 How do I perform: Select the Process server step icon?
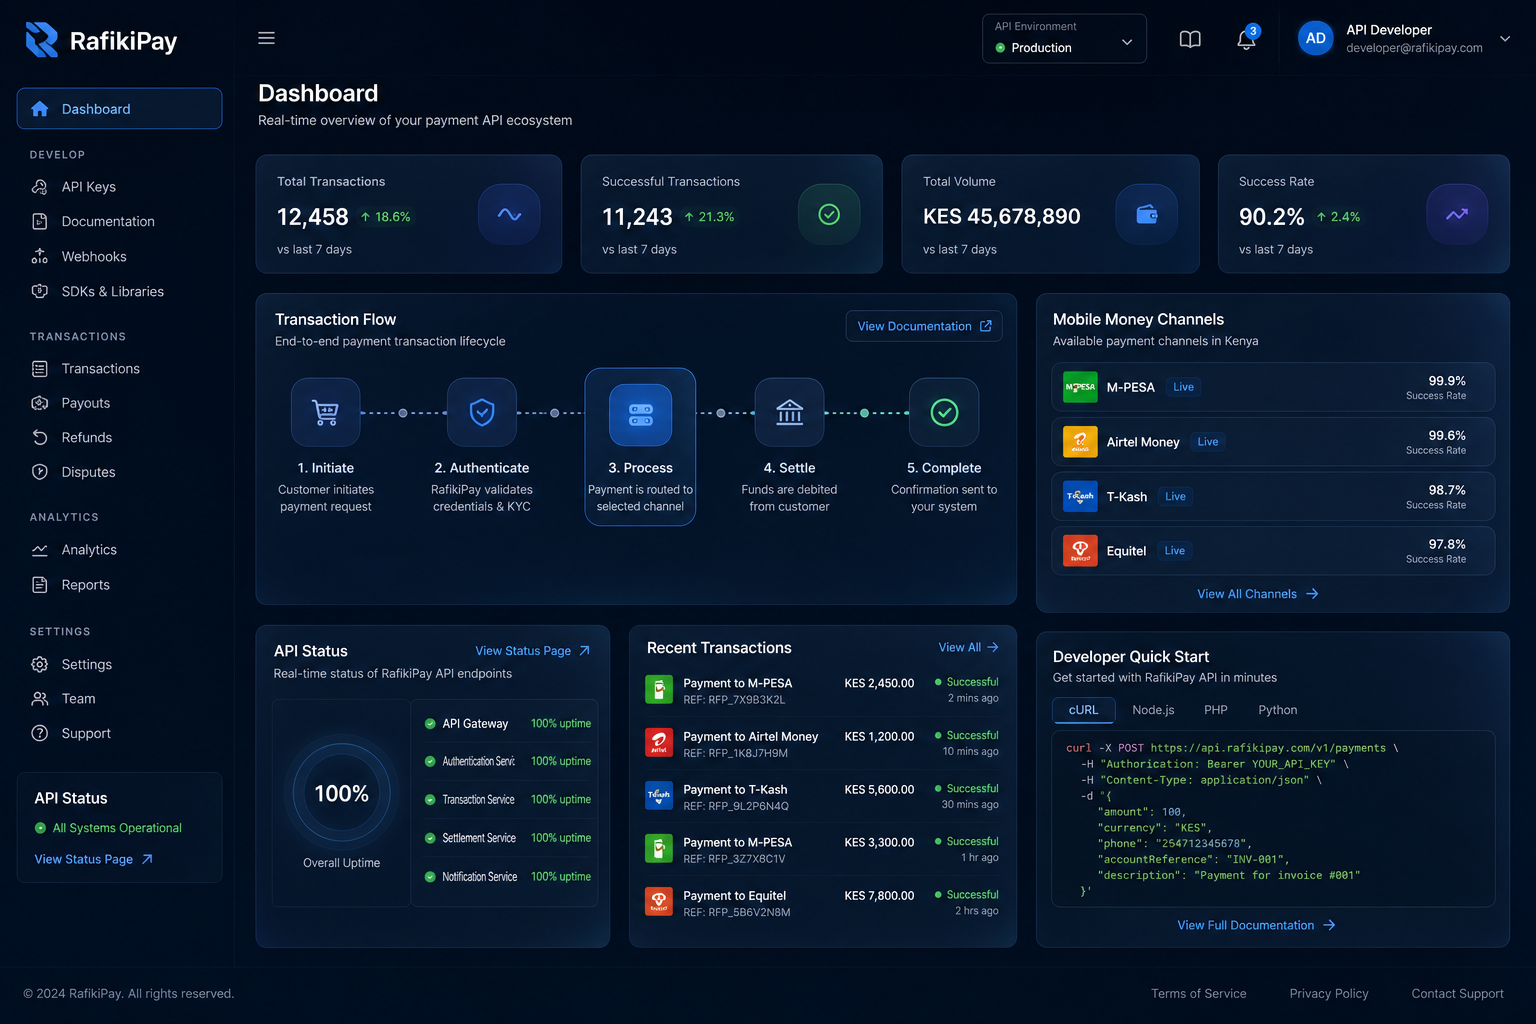tap(641, 414)
